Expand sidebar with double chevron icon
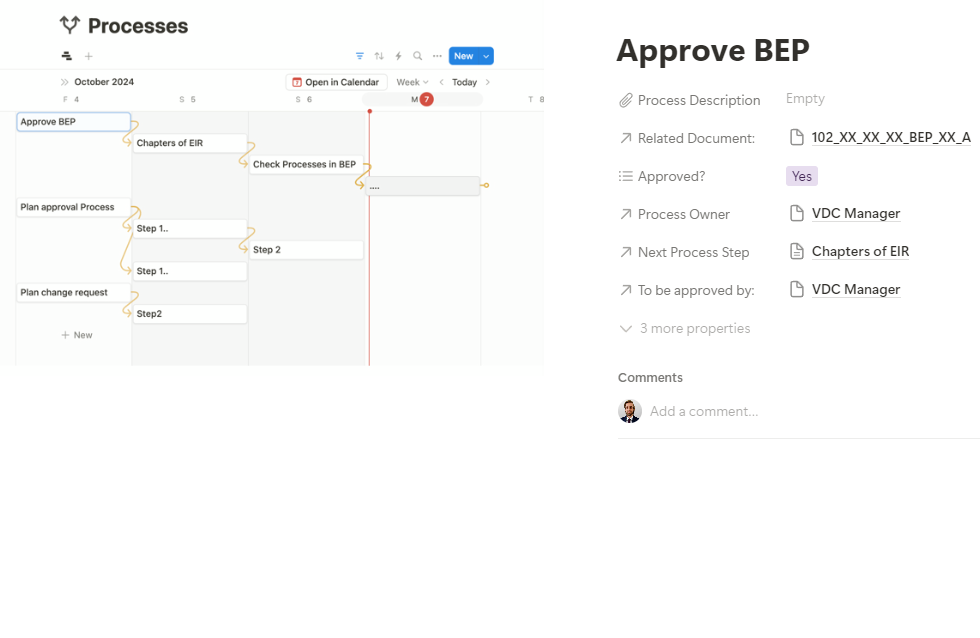 tap(65, 82)
